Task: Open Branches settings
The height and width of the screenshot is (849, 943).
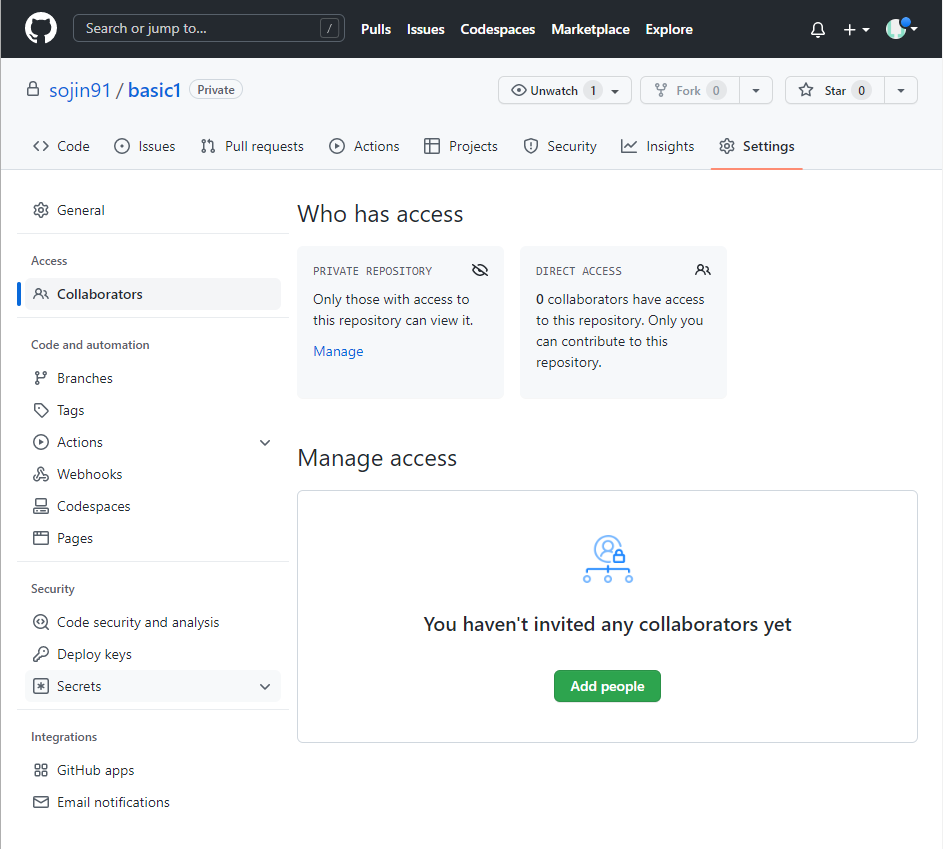Action: coord(153,378)
